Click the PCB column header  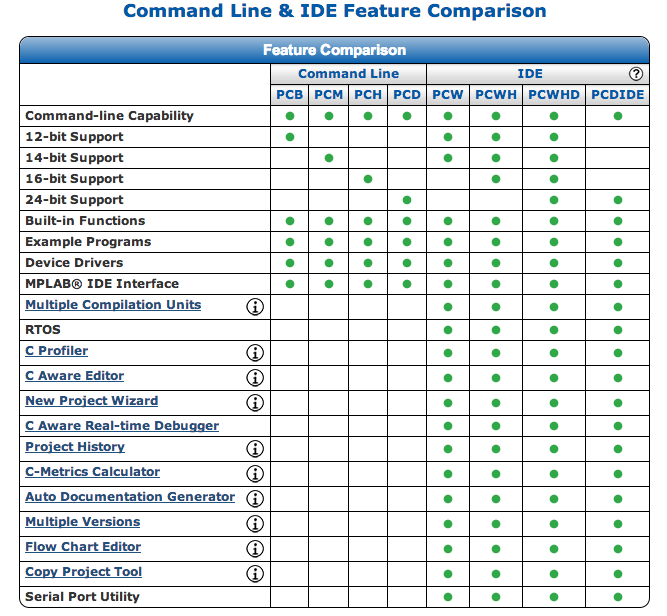coord(290,95)
